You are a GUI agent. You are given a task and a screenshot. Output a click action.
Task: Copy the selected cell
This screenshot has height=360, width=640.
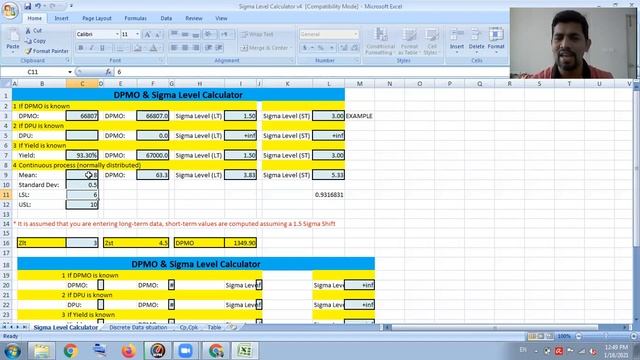tap(36, 41)
